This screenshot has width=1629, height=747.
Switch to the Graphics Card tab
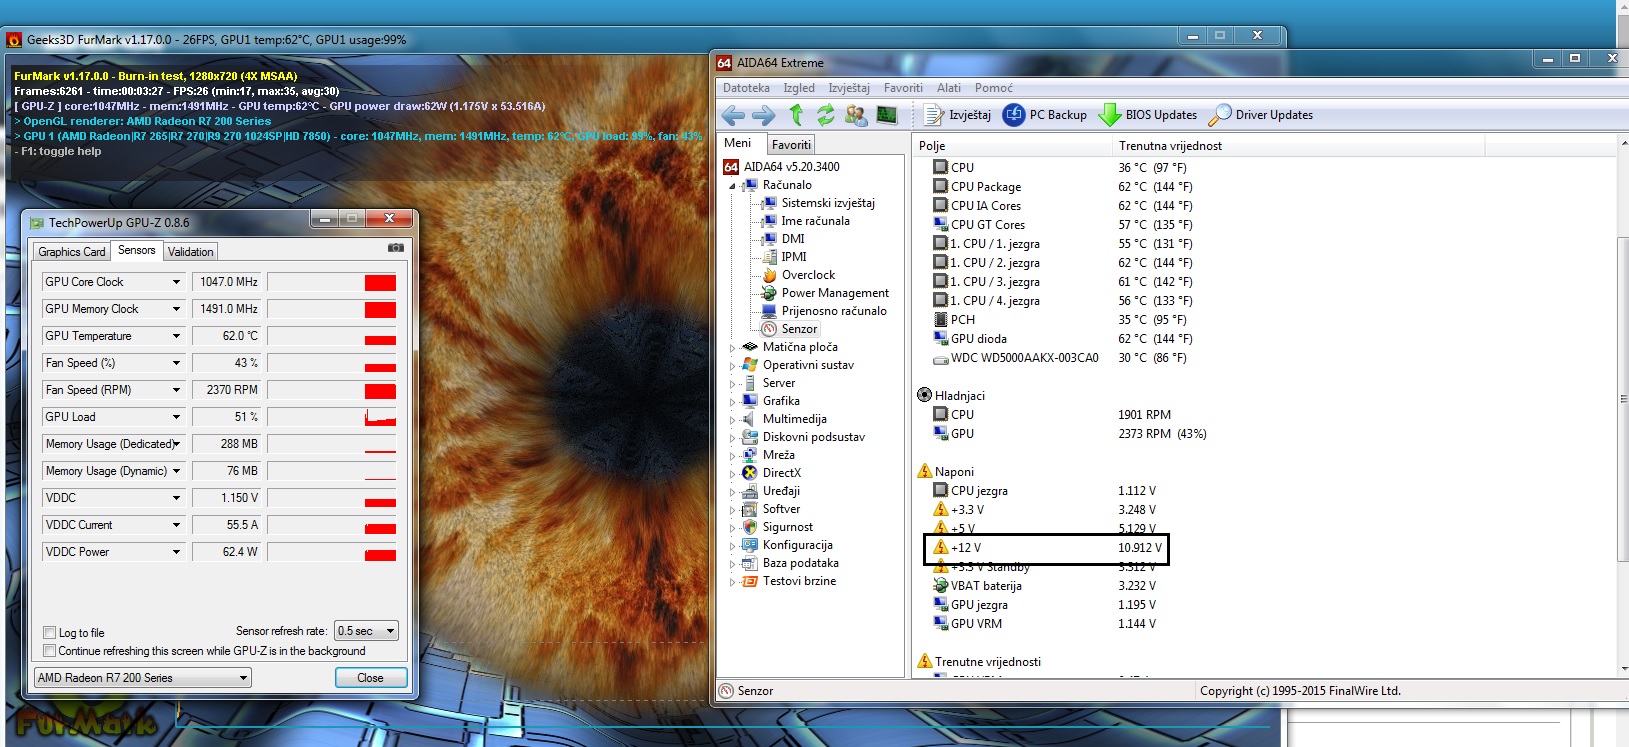[72, 252]
